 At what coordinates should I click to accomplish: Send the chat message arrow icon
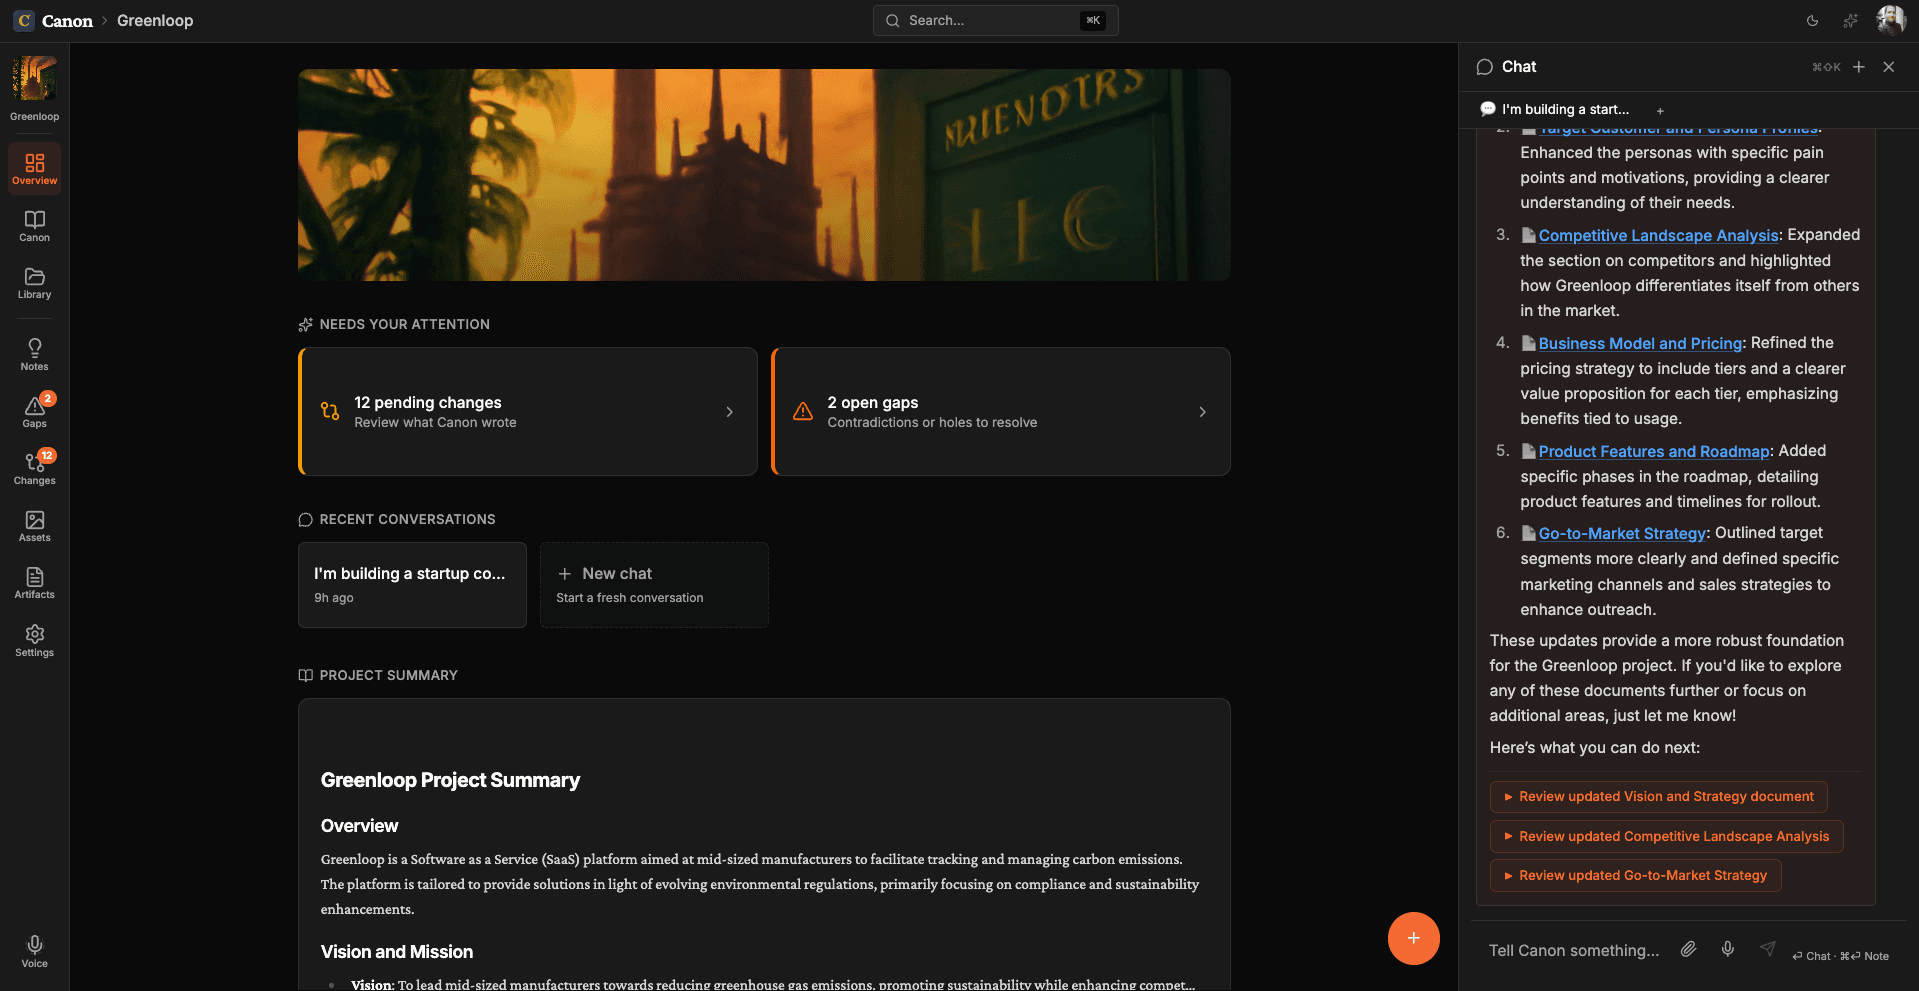pyautogui.click(x=1767, y=949)
